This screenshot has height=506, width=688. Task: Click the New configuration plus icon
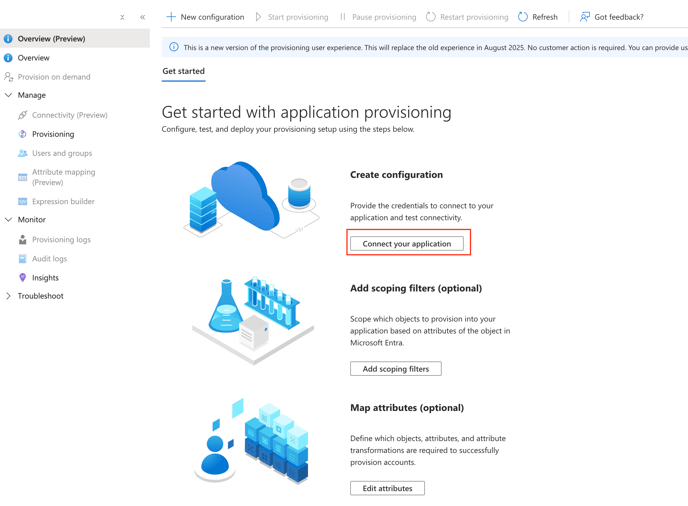point(171,17)
